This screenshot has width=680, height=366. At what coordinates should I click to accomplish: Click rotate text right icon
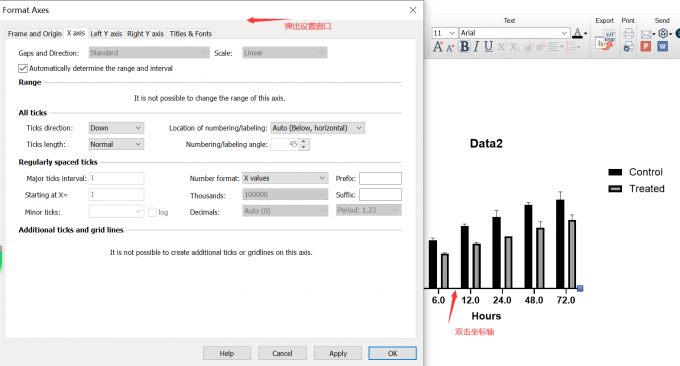540,47
